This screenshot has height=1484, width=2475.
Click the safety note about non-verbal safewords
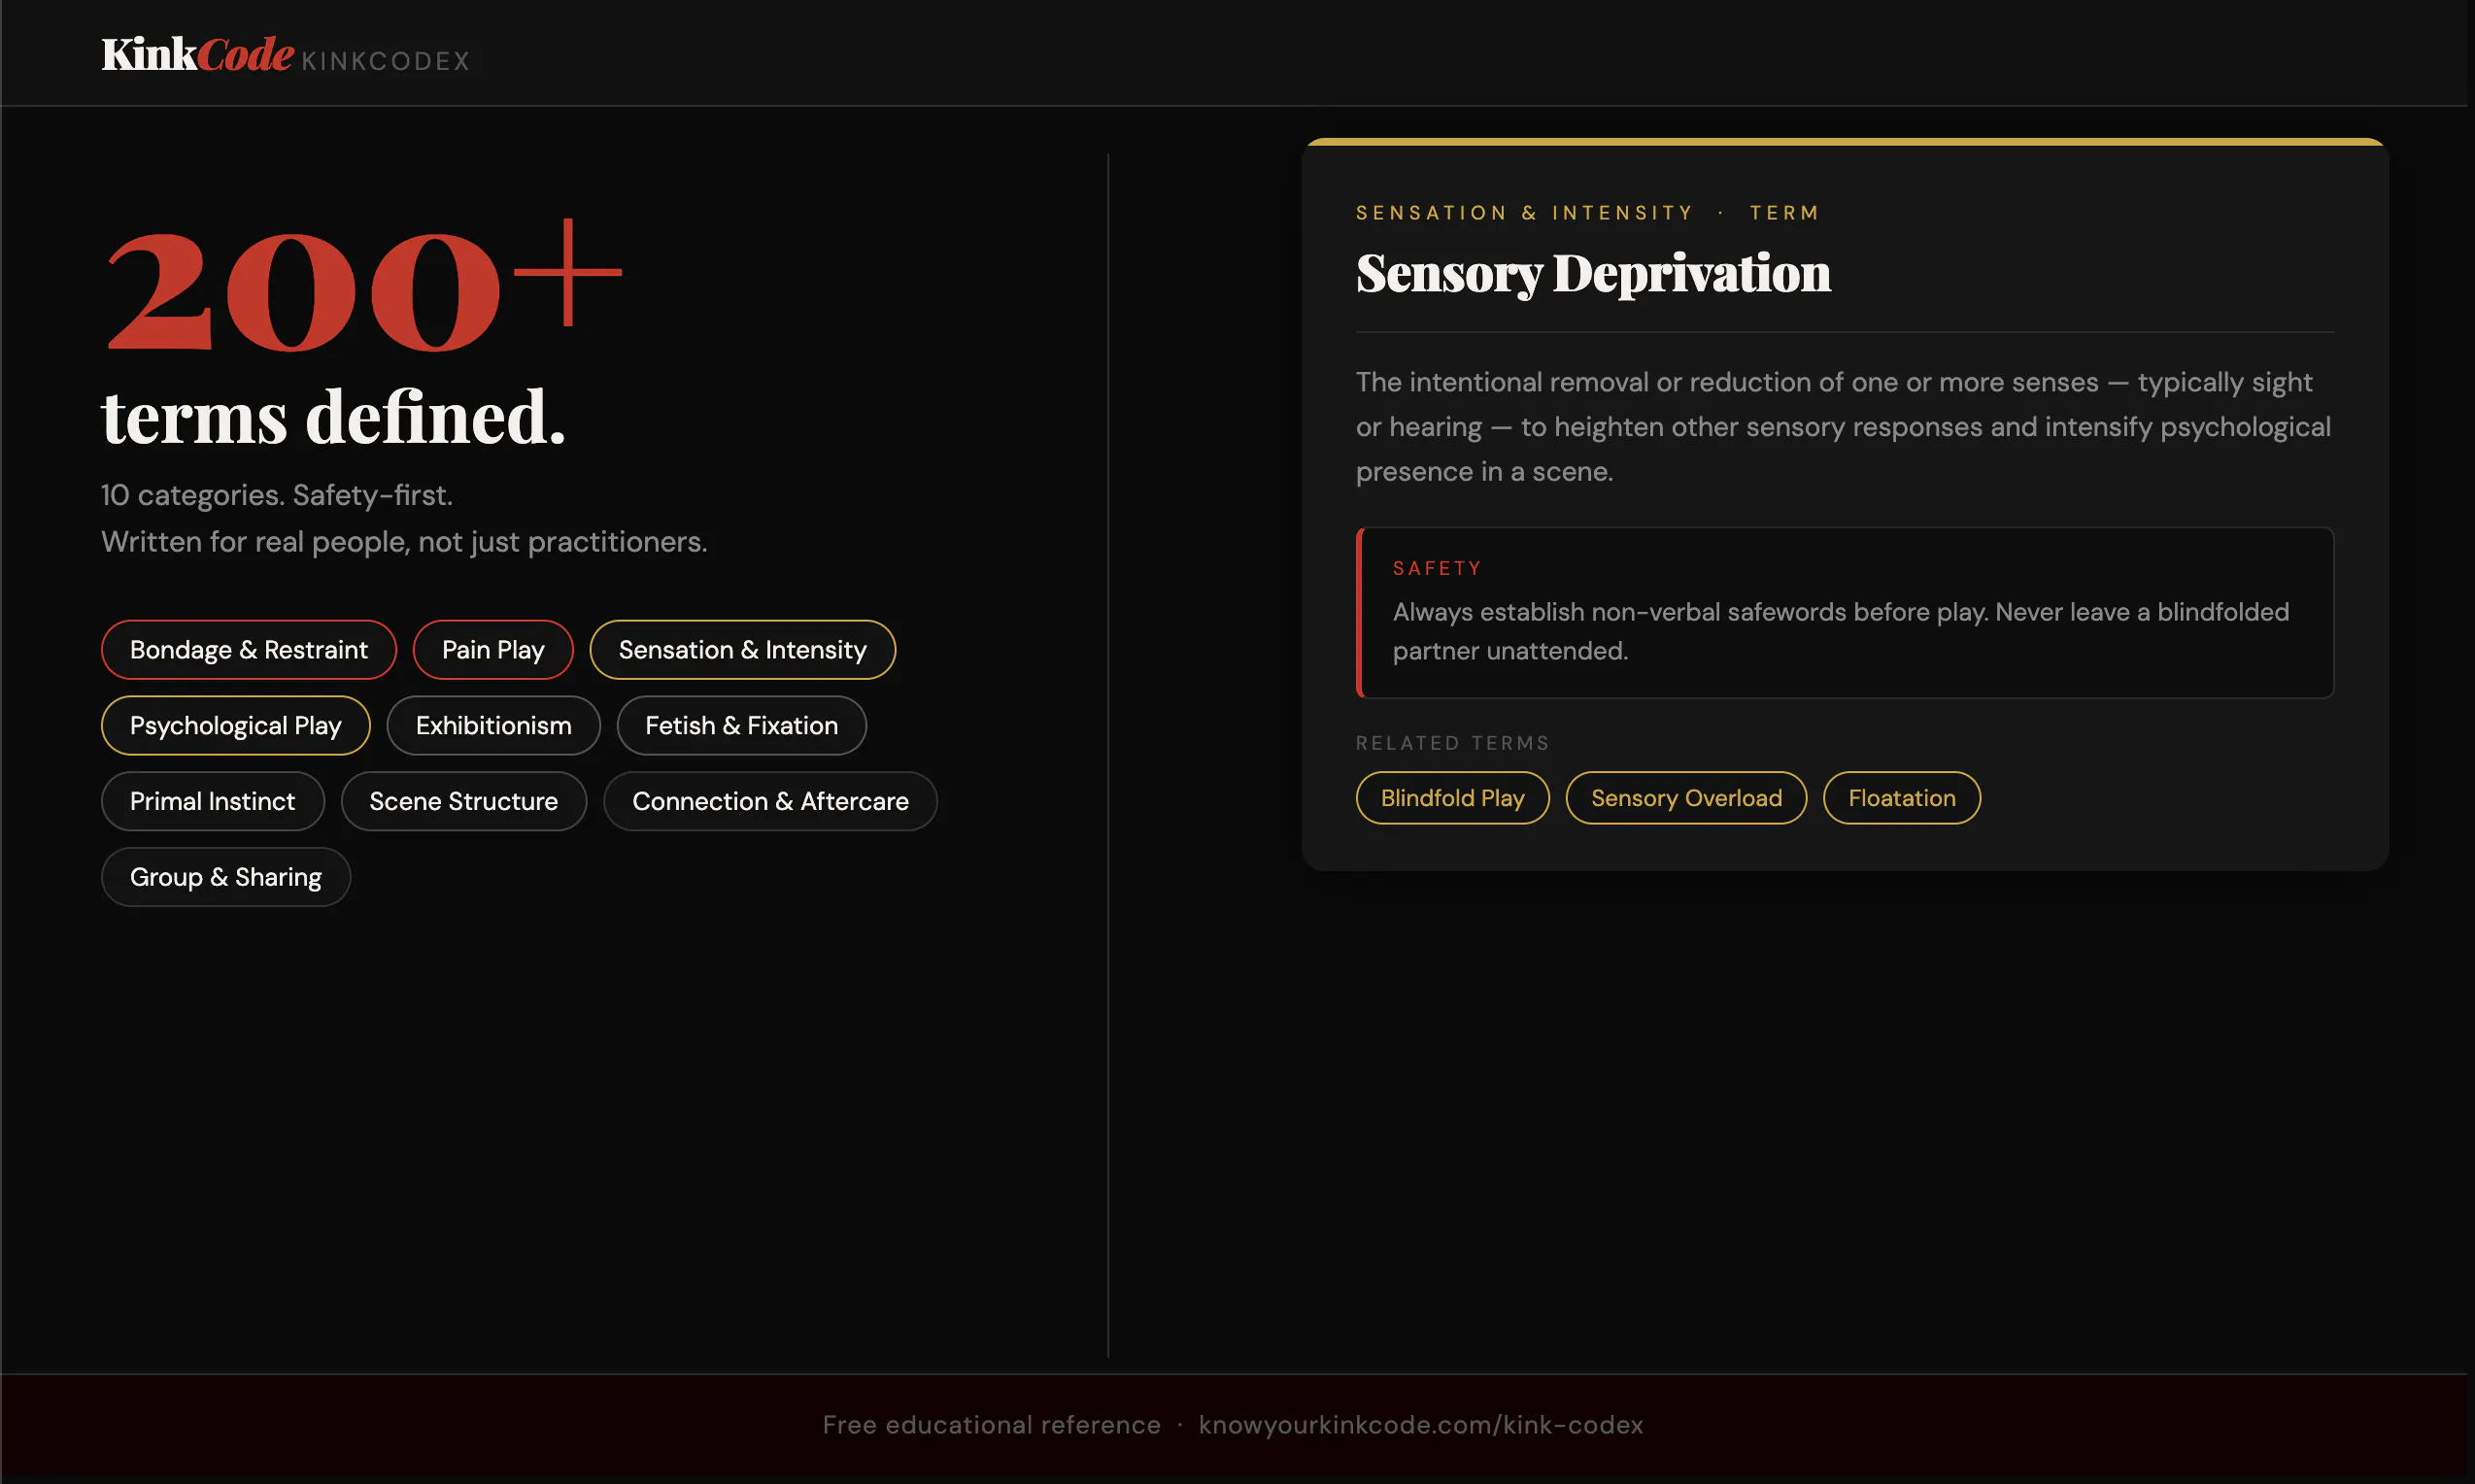click(x=1841, y=631)
